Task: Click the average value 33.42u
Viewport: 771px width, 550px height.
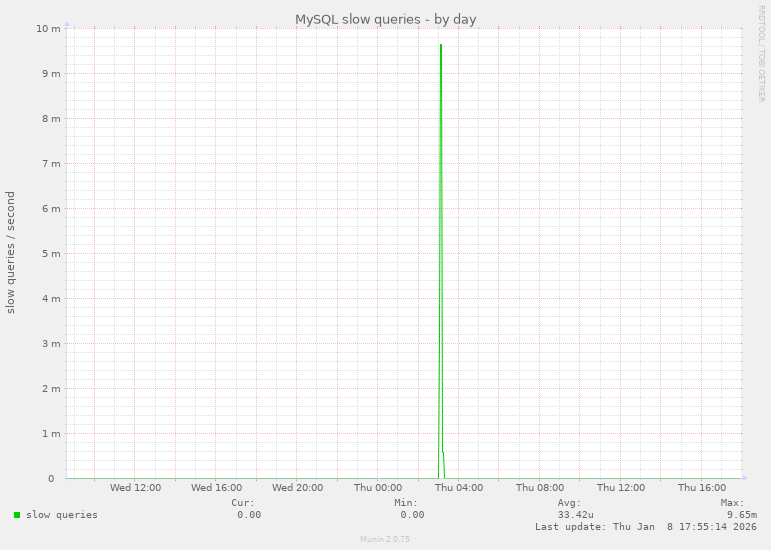Action: pyautogui.click(x=575, y=515)
